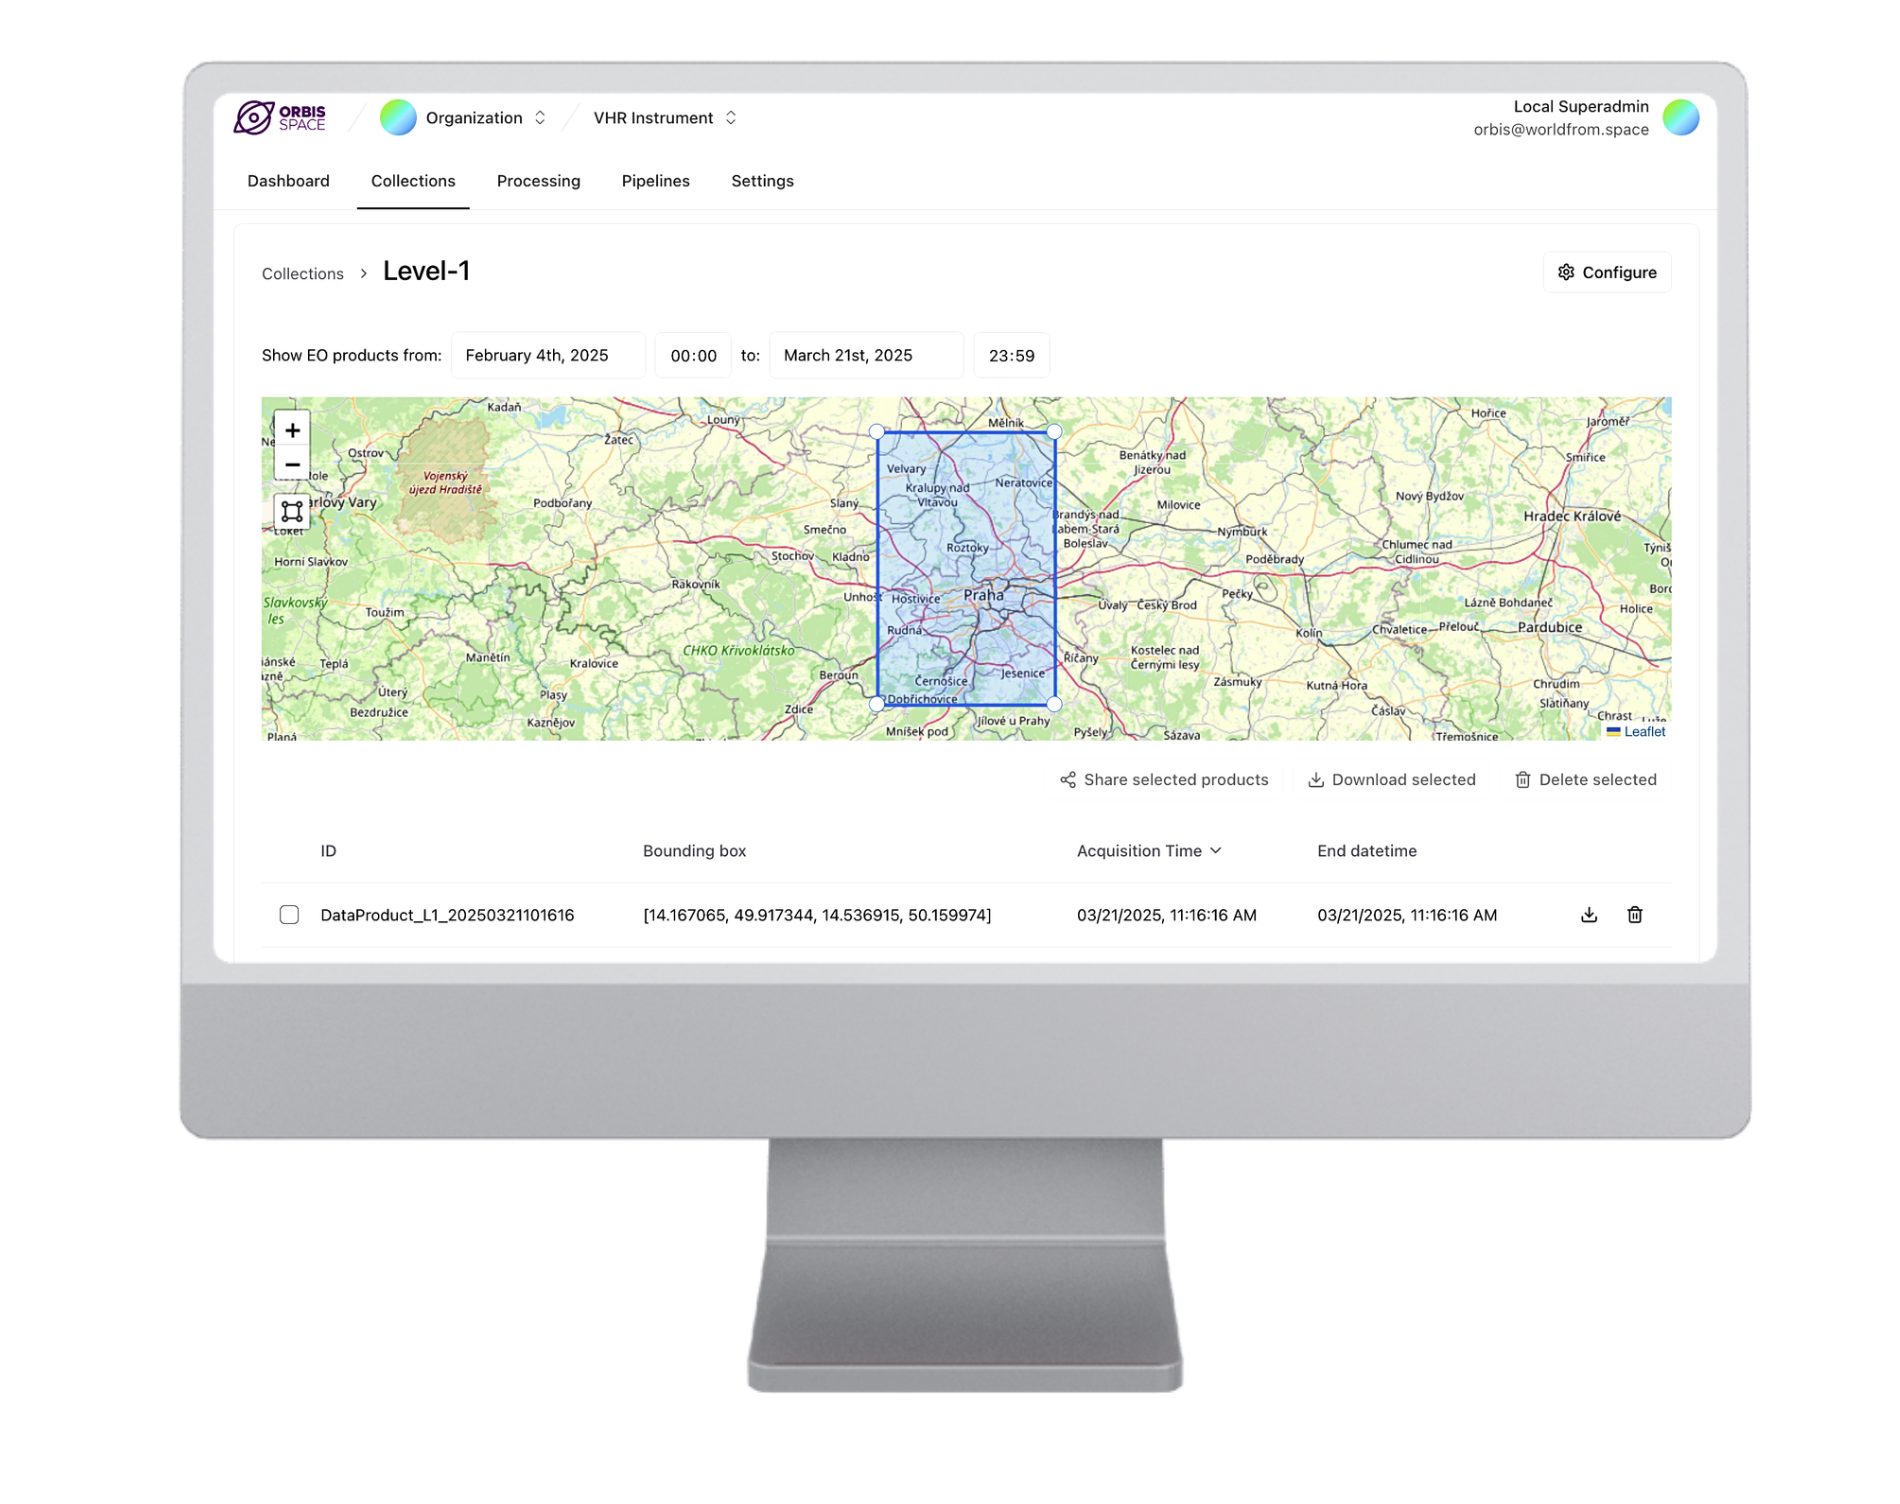Activate the draw rectangle map tool

coord(292,512)
